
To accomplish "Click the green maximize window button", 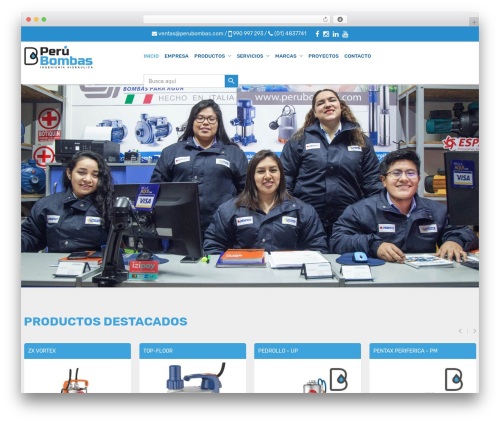I will (44, 19).
